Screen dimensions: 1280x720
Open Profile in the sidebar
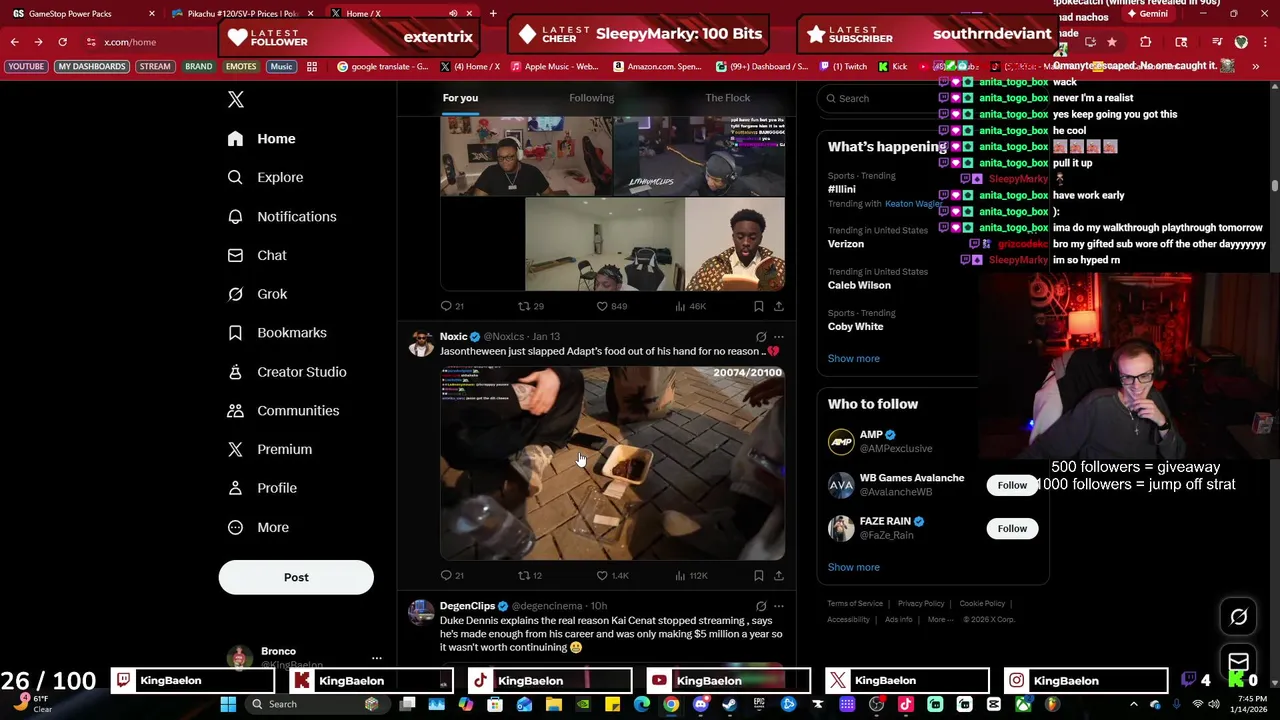[x=262, y=488]
